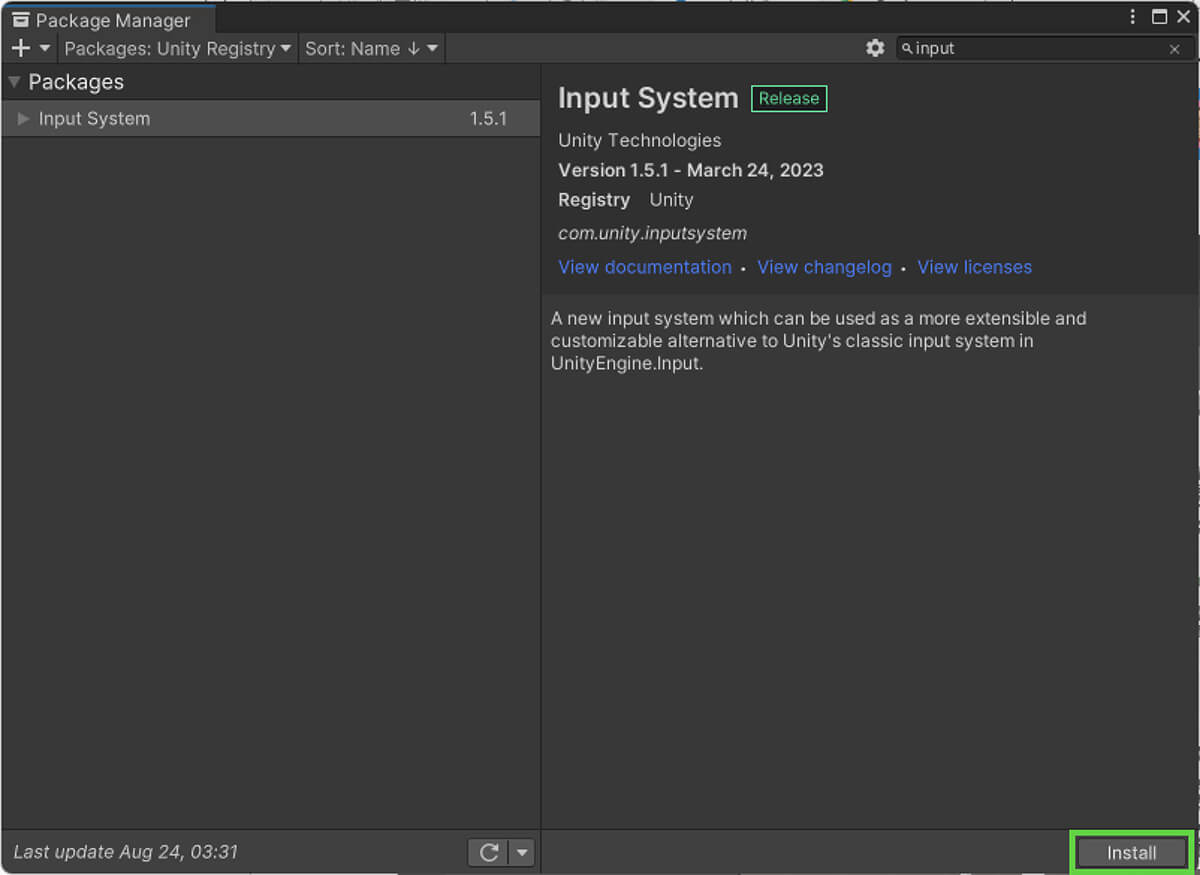Image resolution: width=1200 pixels, height=875 pixels.
Task: Collapse the Packages group triangle
Action: click(14, 82)
